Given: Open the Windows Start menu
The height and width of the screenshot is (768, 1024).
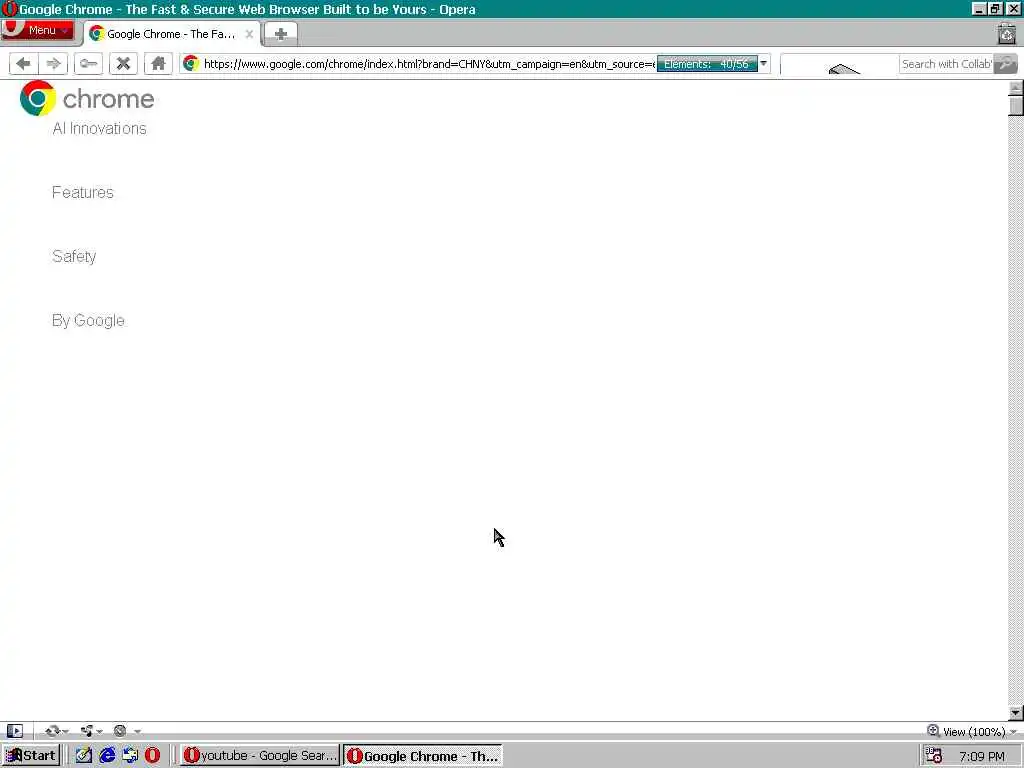Looking at the screenshot, I should pos(31,756).
